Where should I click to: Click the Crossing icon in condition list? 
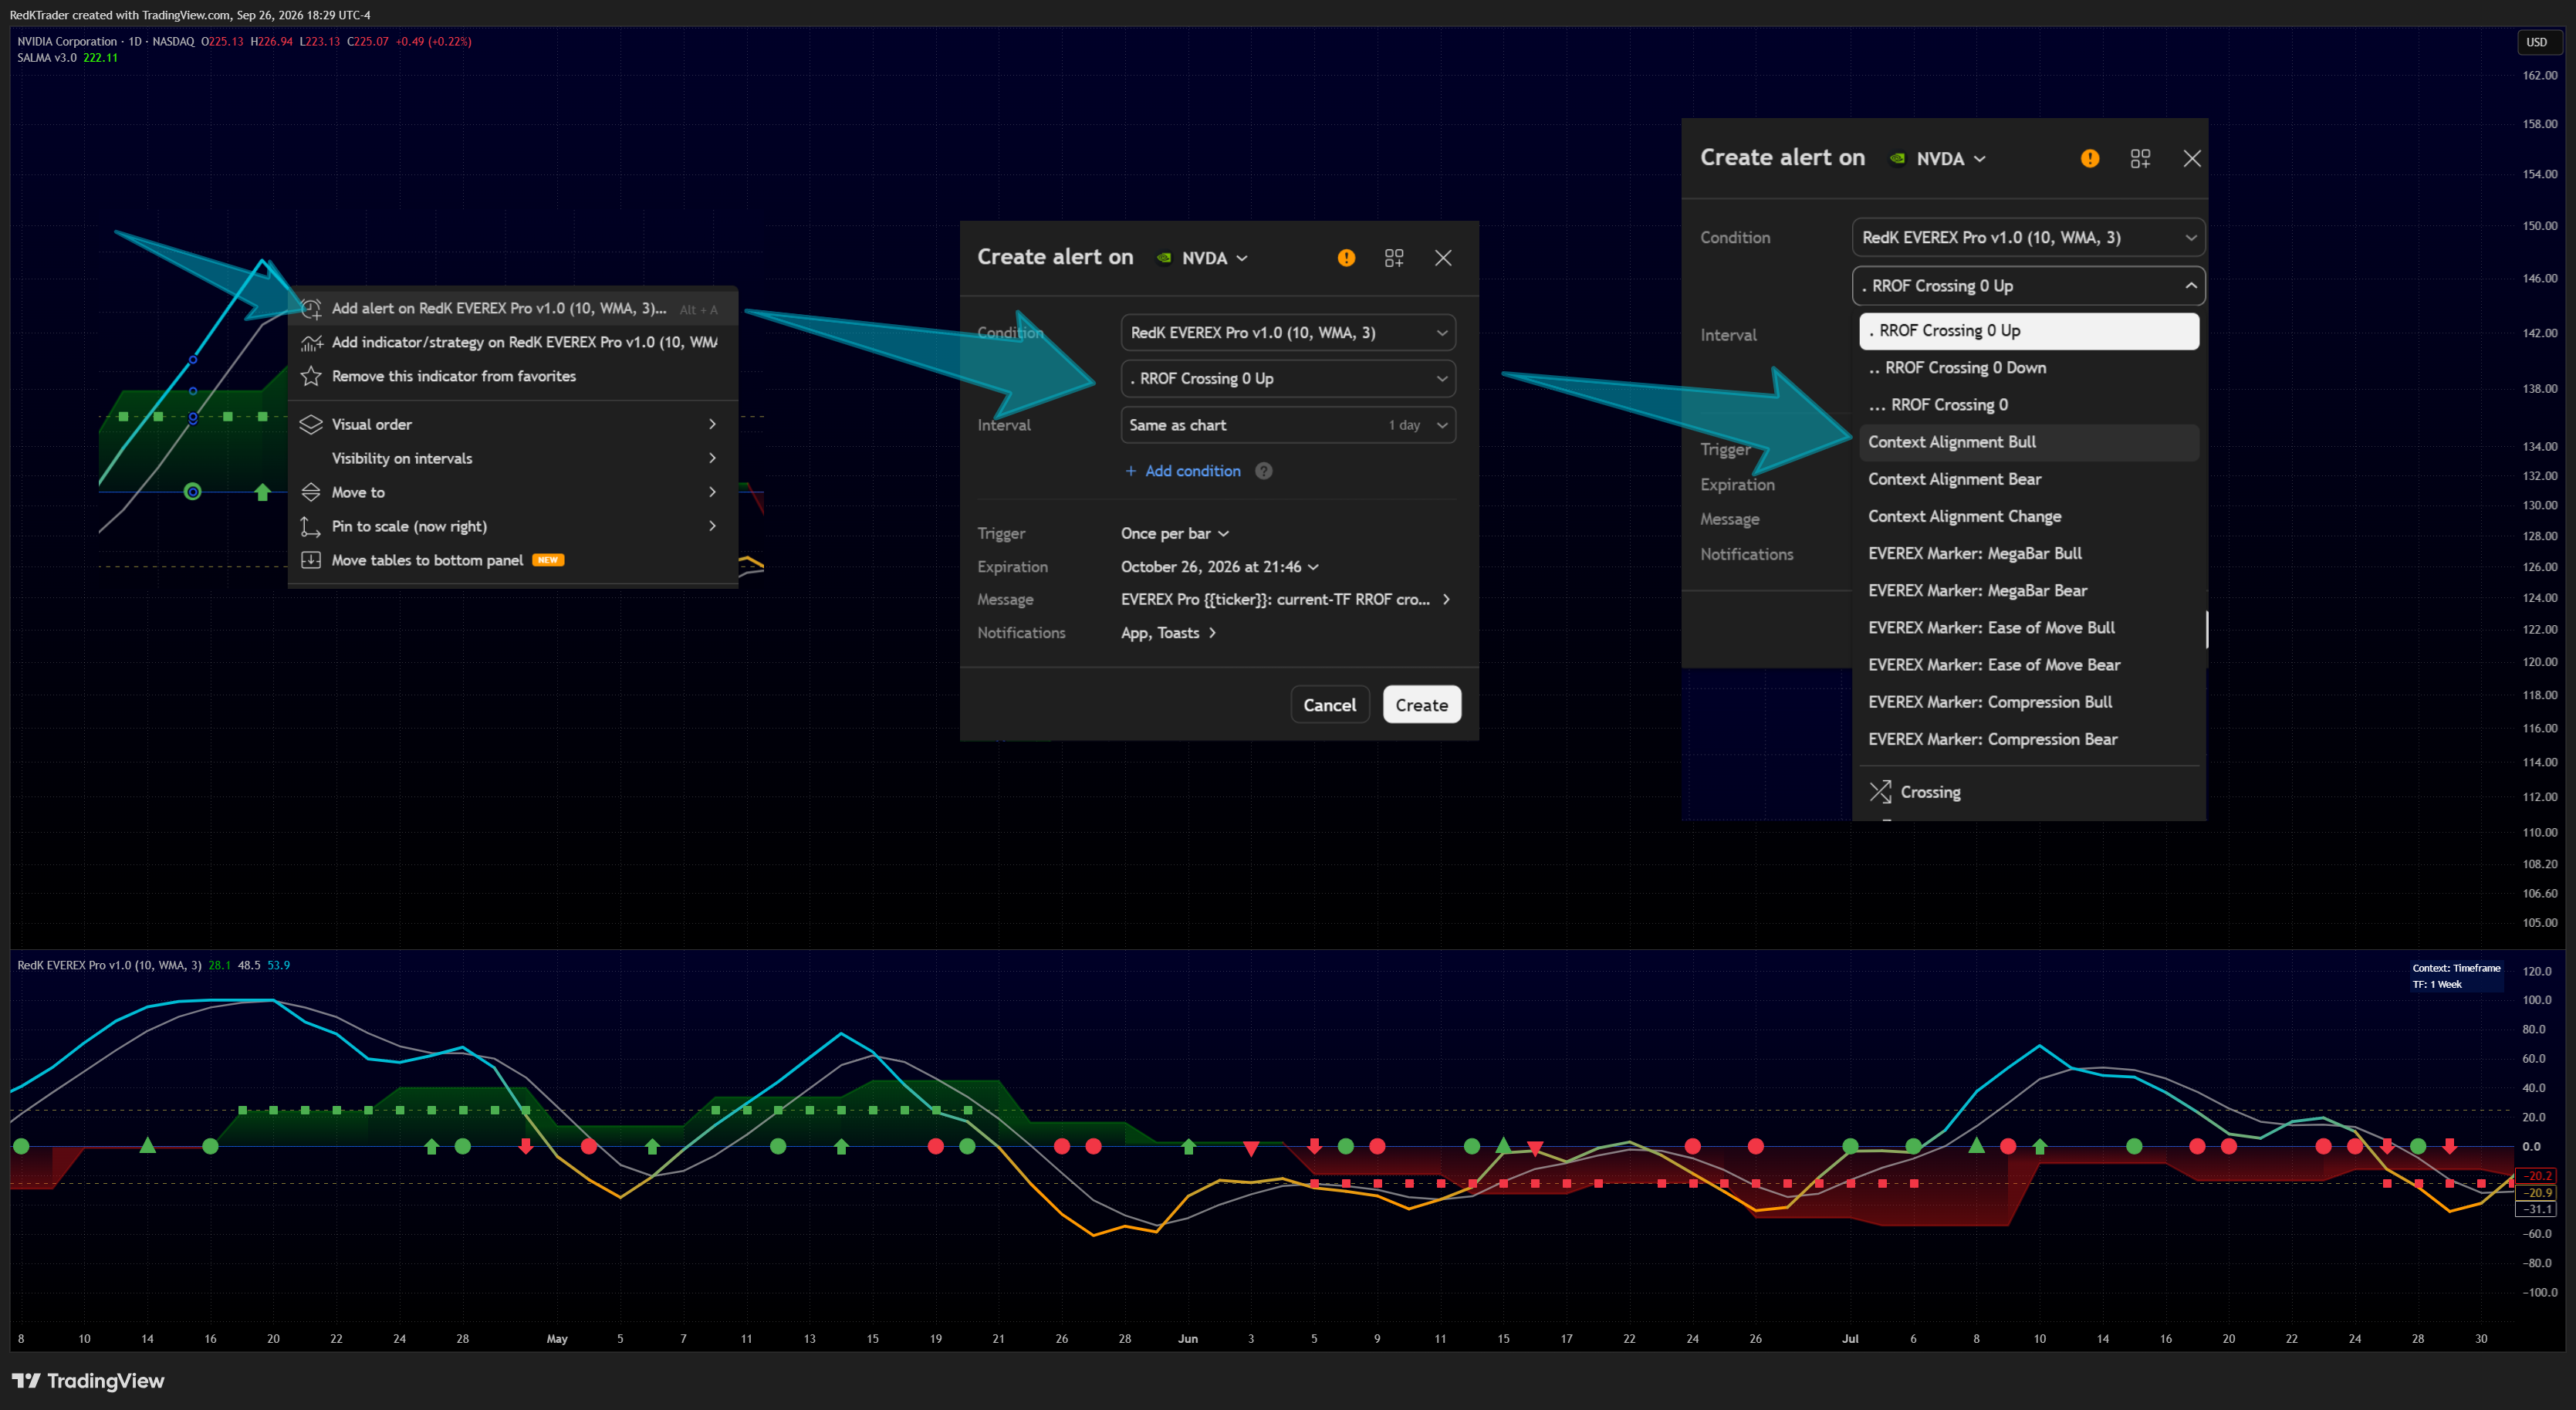(x=1880, y=792)
